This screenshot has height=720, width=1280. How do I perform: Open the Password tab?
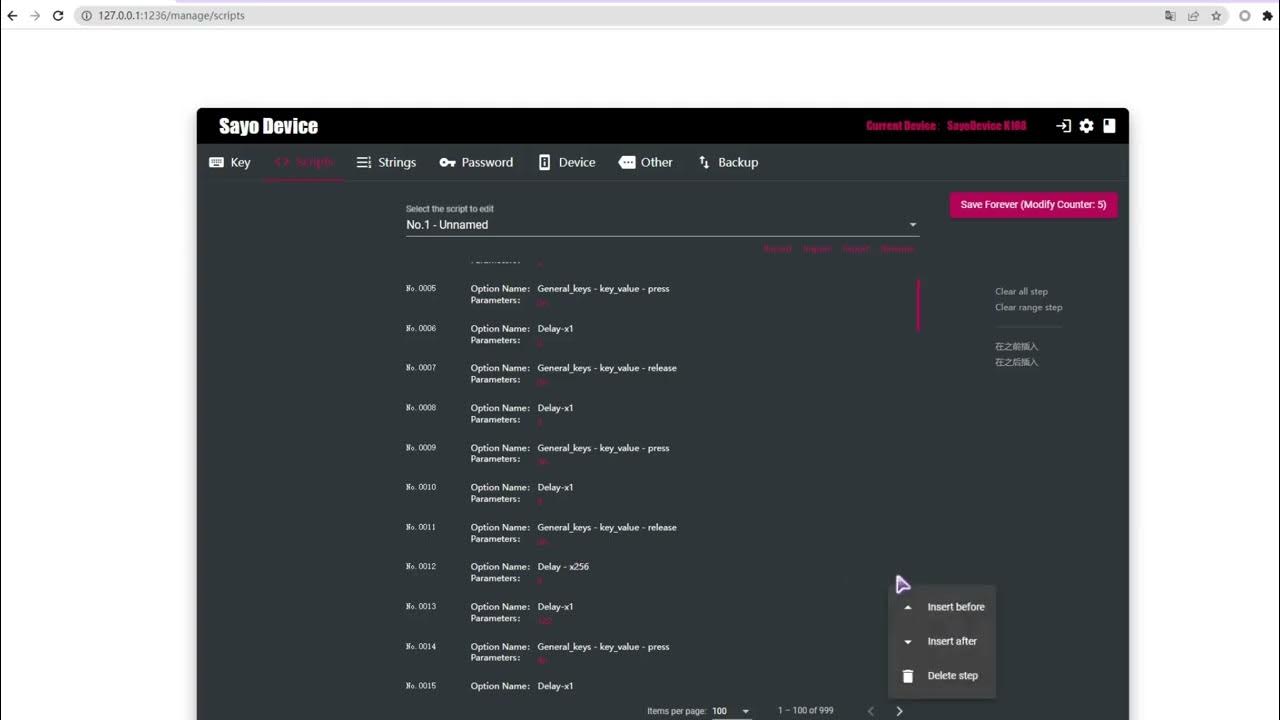(x=476, y=162)
